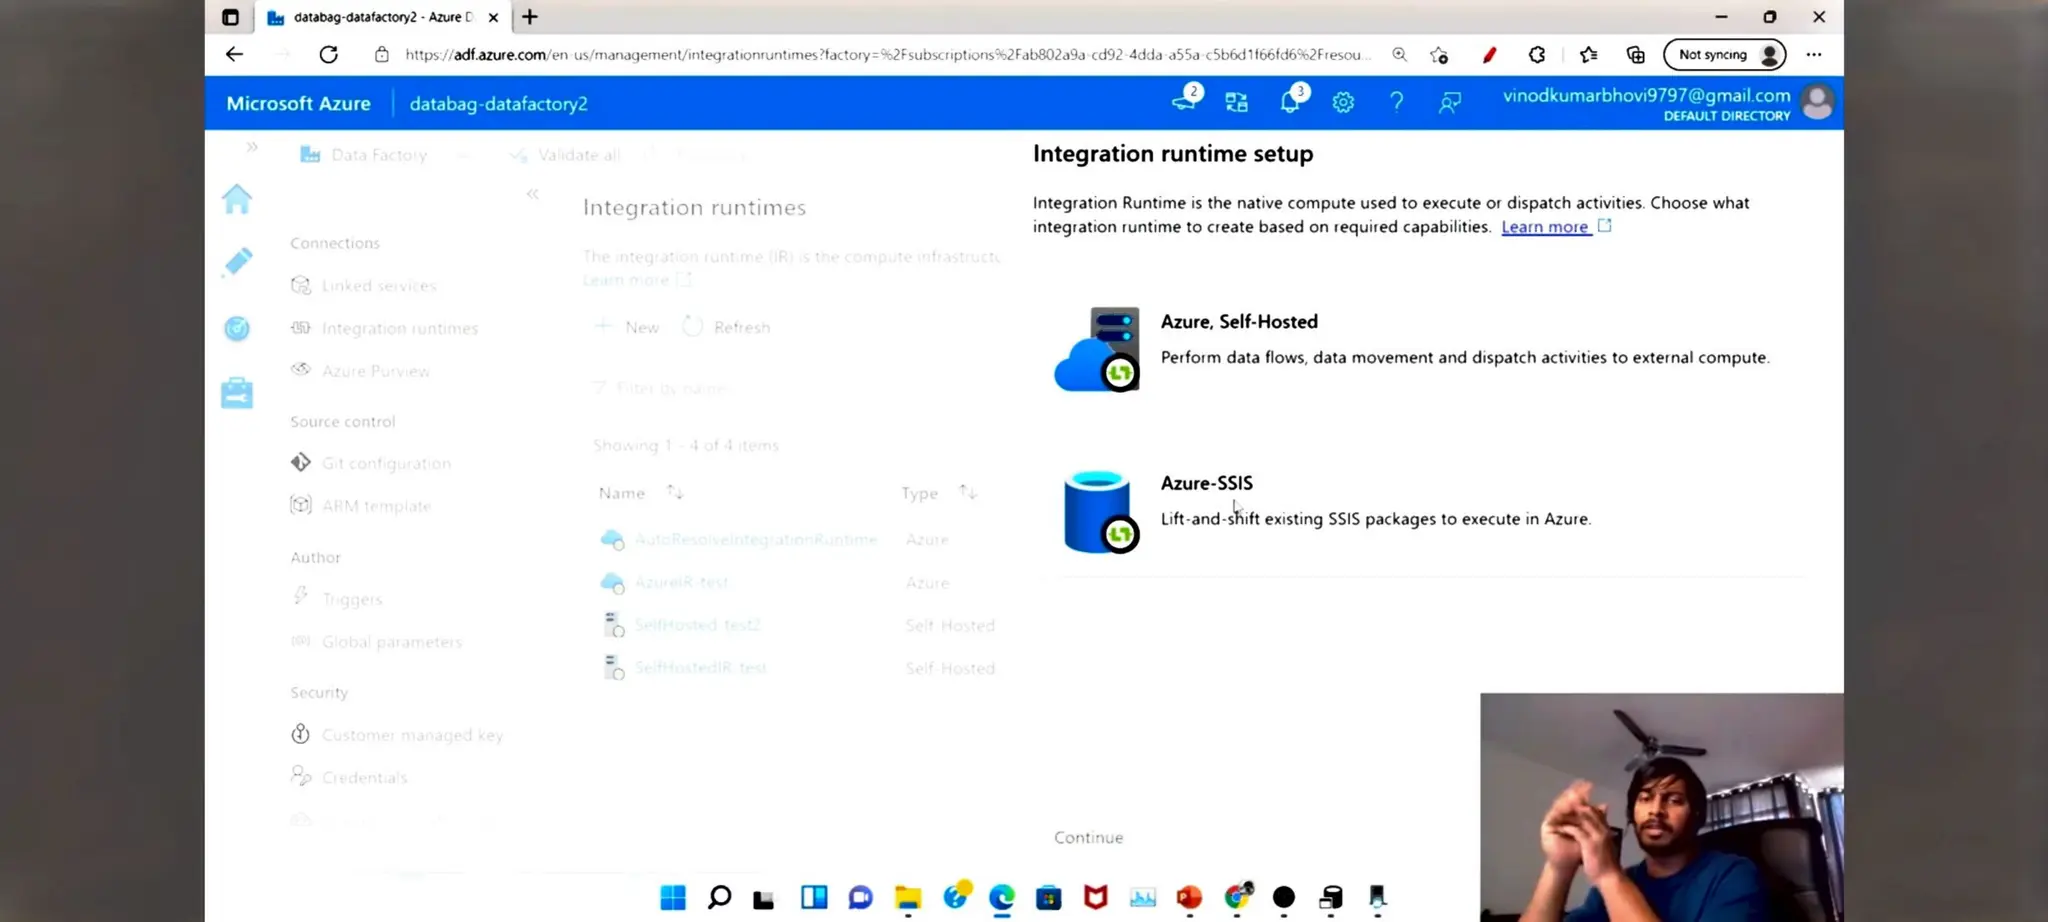2048x922 pixels.
Task: Click the Not syncing profile button
Action: point(1725,55)
